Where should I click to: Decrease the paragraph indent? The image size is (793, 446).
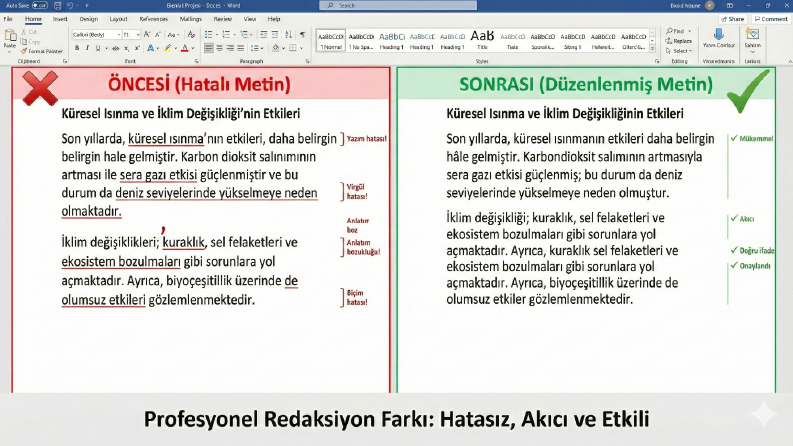click(x=263, y=34)
